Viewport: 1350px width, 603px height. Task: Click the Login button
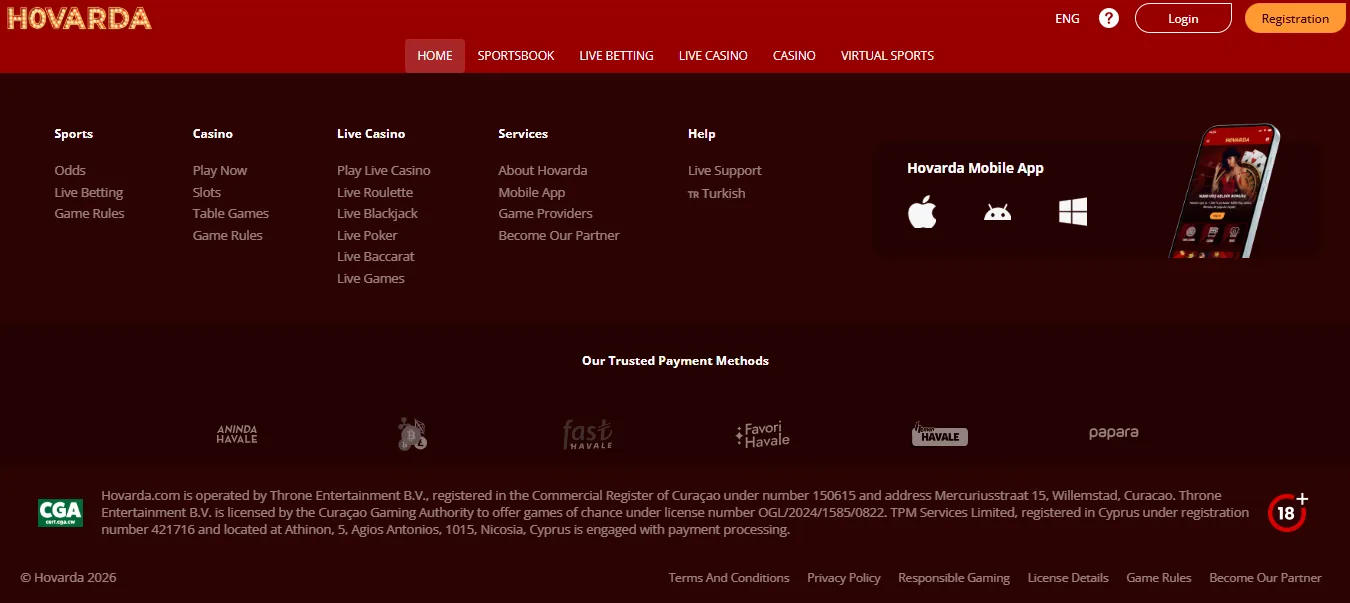1183,18
